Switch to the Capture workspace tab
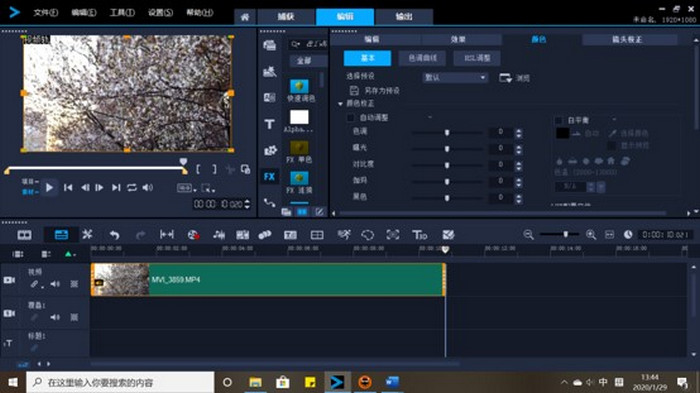Image resolution: width=700 pixels, height=393 pixels. 286,17
